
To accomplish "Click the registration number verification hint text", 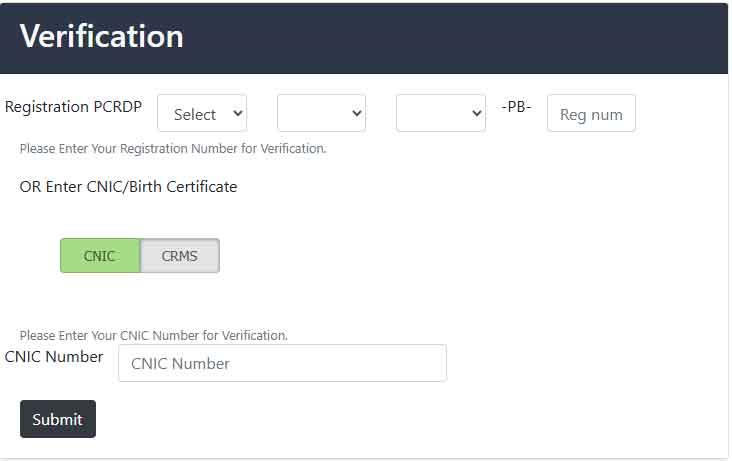I will [x=173, y=149].
